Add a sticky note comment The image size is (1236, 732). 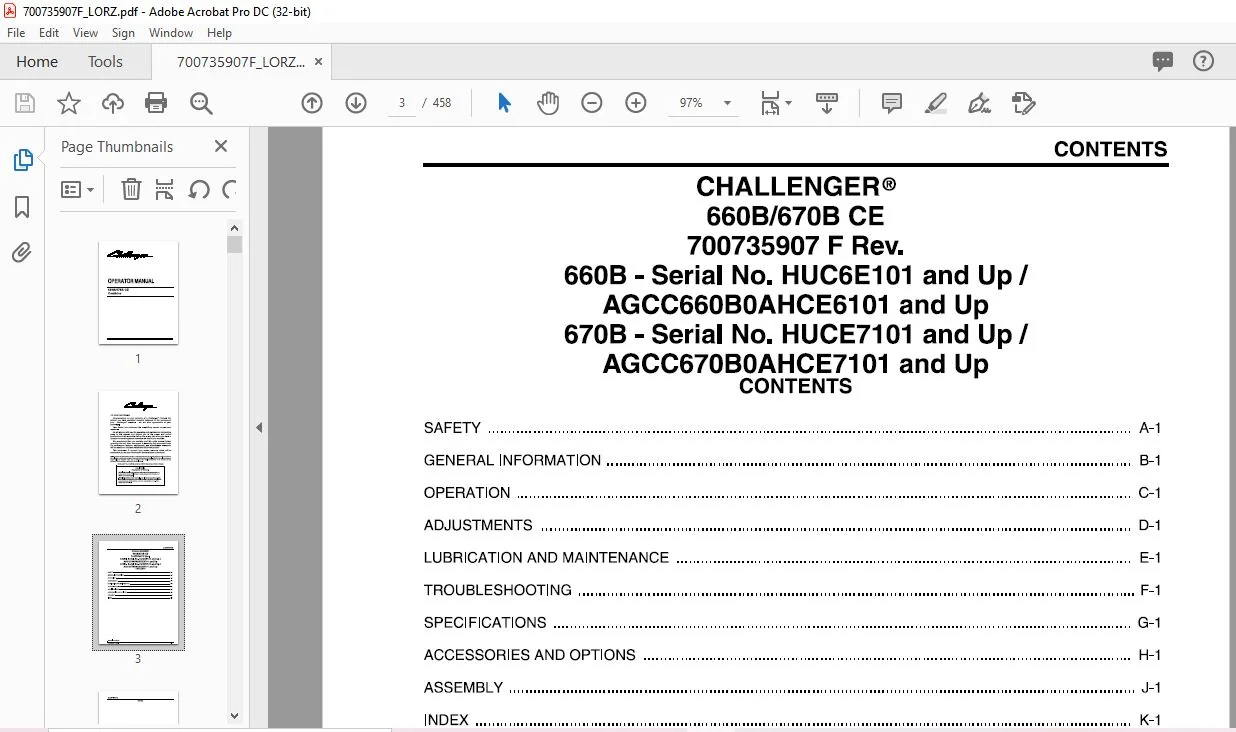coord(892,103)
